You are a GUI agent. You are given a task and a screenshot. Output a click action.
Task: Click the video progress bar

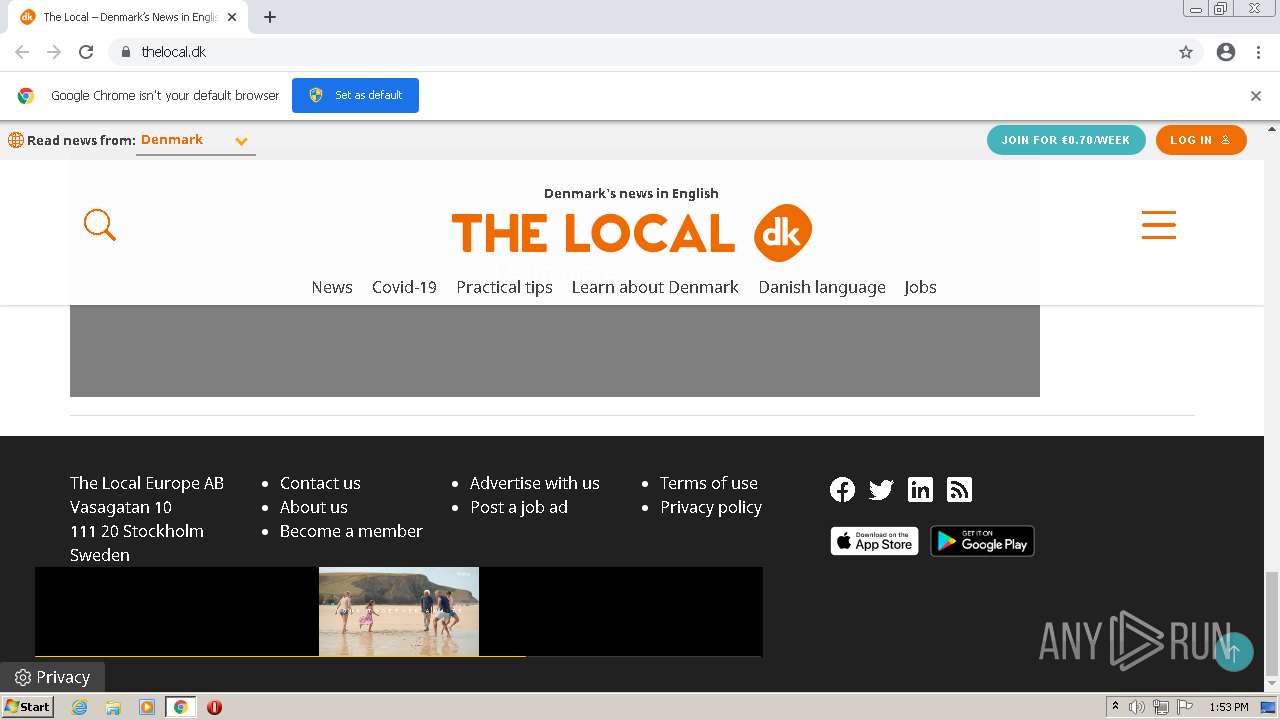[398, 656]
